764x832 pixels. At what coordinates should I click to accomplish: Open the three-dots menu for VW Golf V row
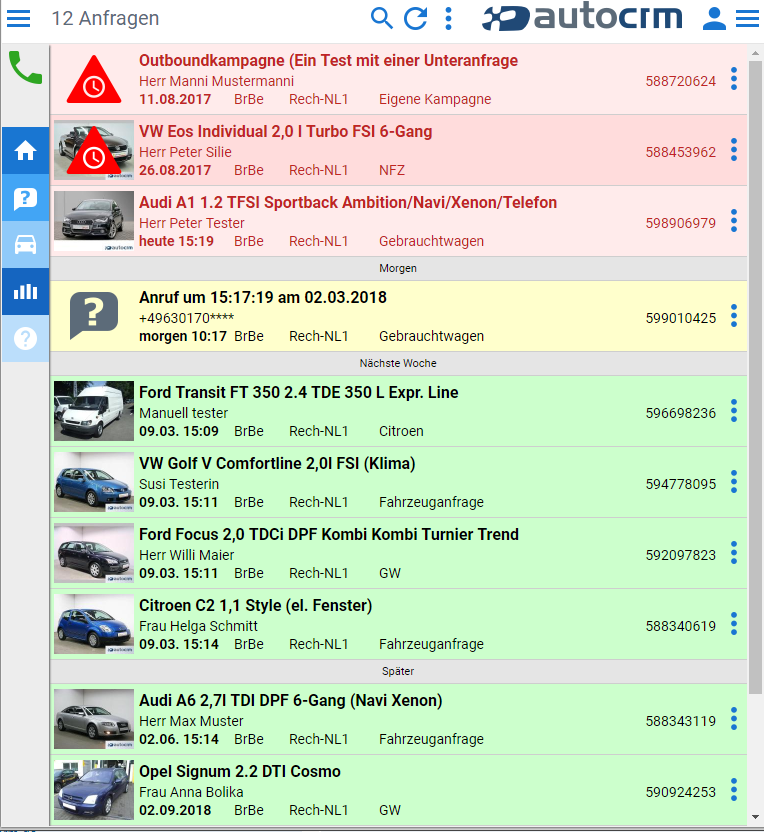click(734, 482)
